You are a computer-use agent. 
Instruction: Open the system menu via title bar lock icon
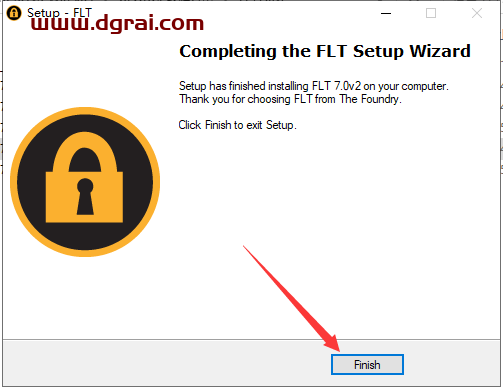pyautogui.click(x=14, y=13)
